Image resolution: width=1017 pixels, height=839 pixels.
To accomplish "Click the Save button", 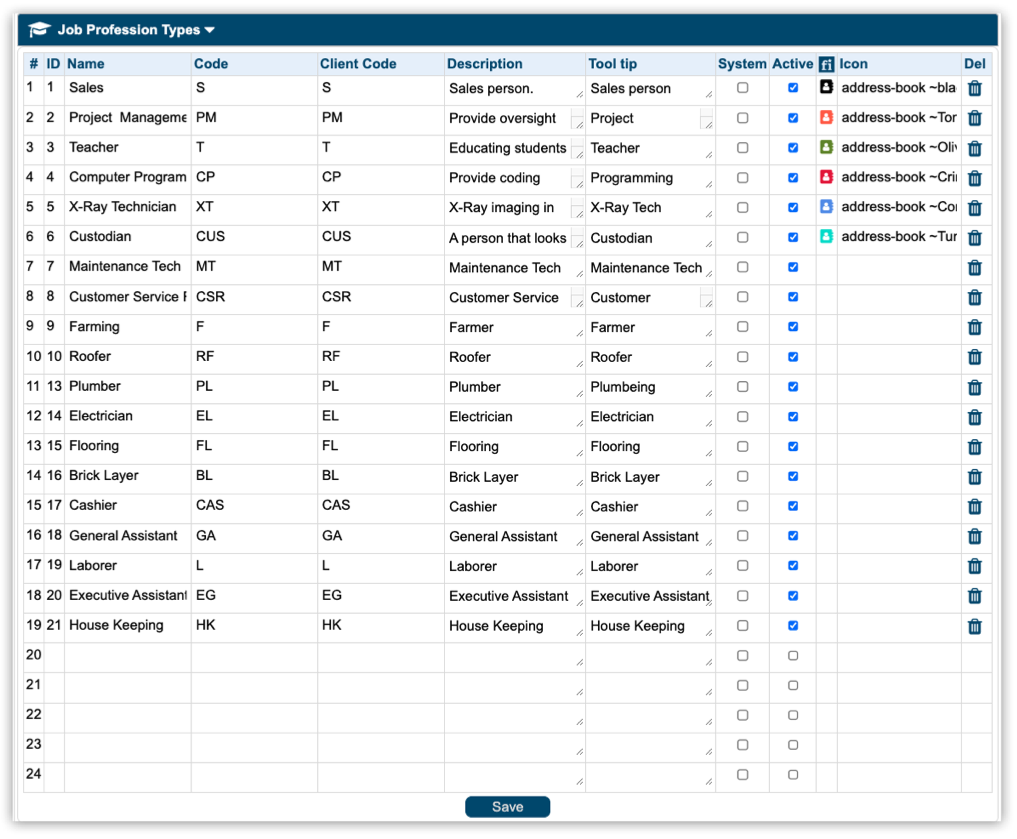I will 507,807.
